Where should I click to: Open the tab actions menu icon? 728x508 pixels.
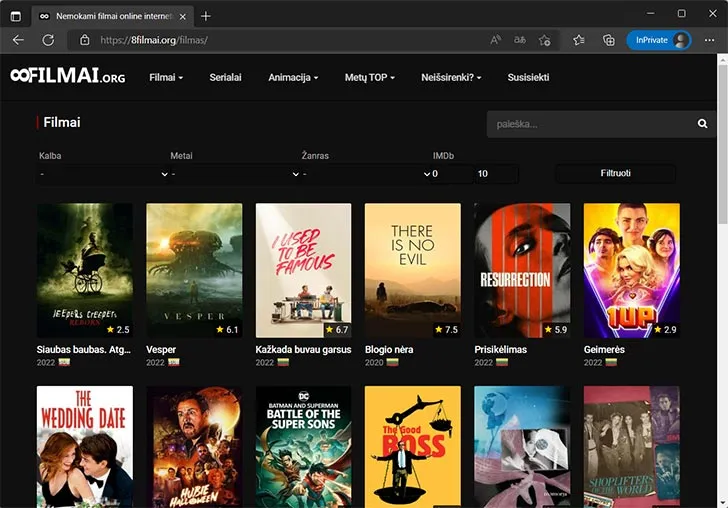point(15,16)
